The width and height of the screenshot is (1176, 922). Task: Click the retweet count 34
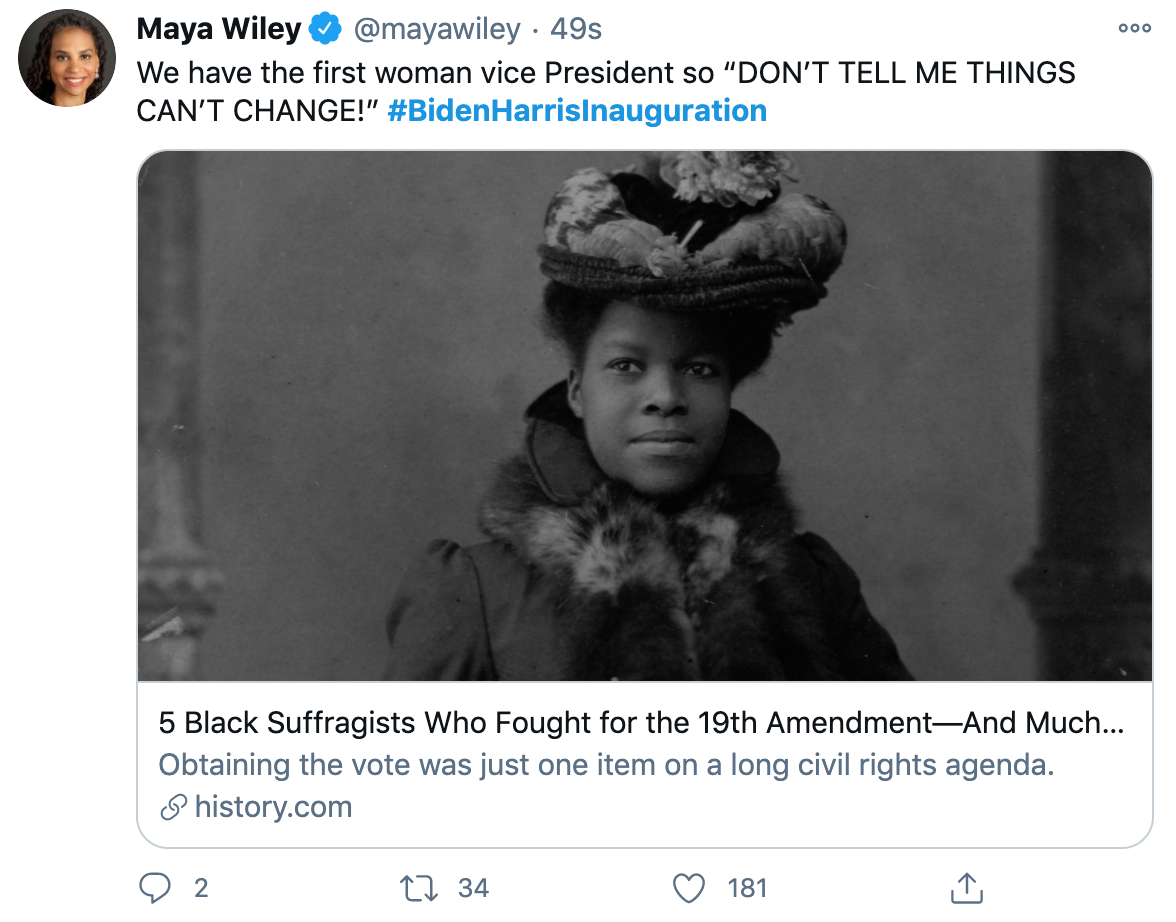pyautogui.click(x=473, y=888)
